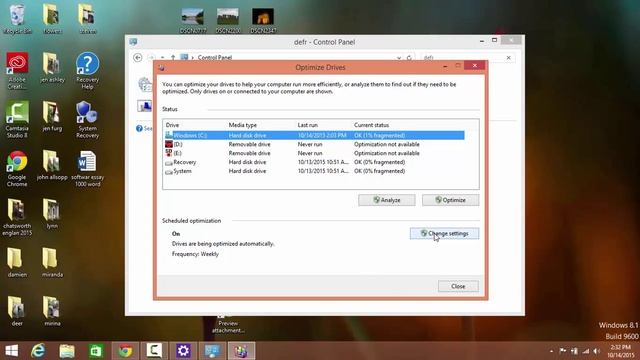Click the battery power tray icon
This screenshot has width=640, height=360.
click(x=574, y=351)
